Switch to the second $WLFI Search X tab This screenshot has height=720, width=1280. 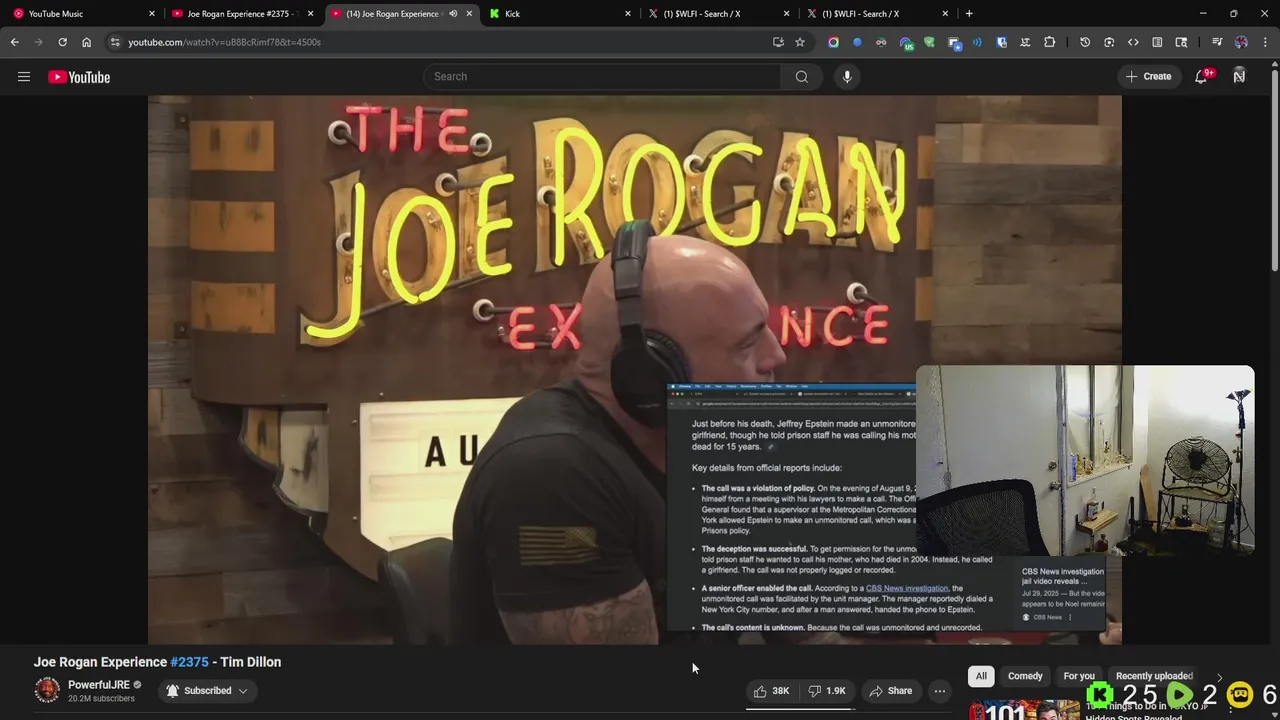click(x=879, y=13)
